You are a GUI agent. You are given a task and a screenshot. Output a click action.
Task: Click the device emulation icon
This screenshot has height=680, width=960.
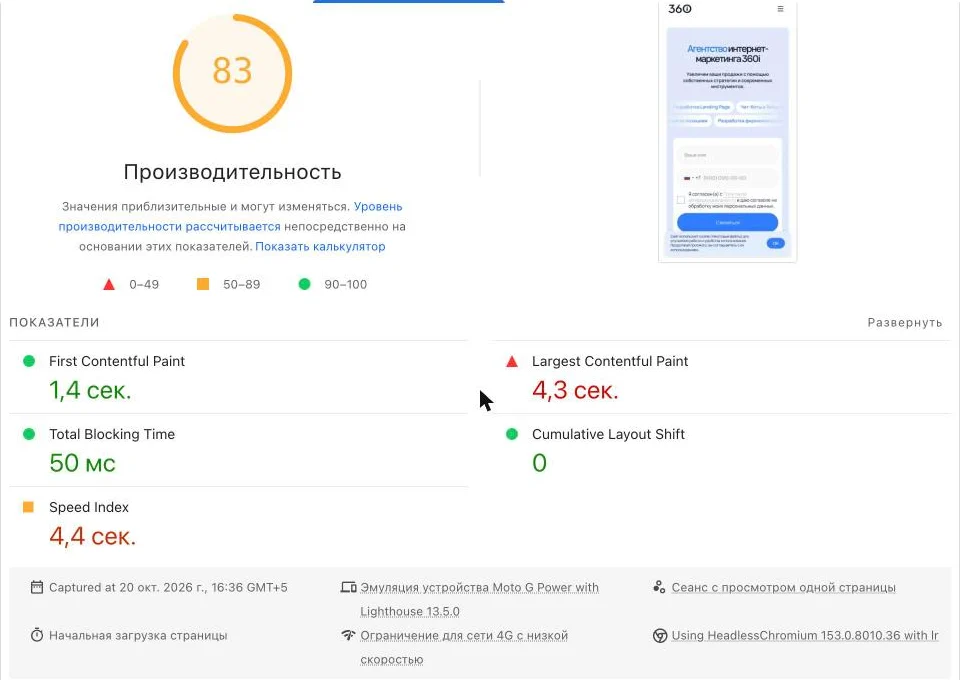348,587
